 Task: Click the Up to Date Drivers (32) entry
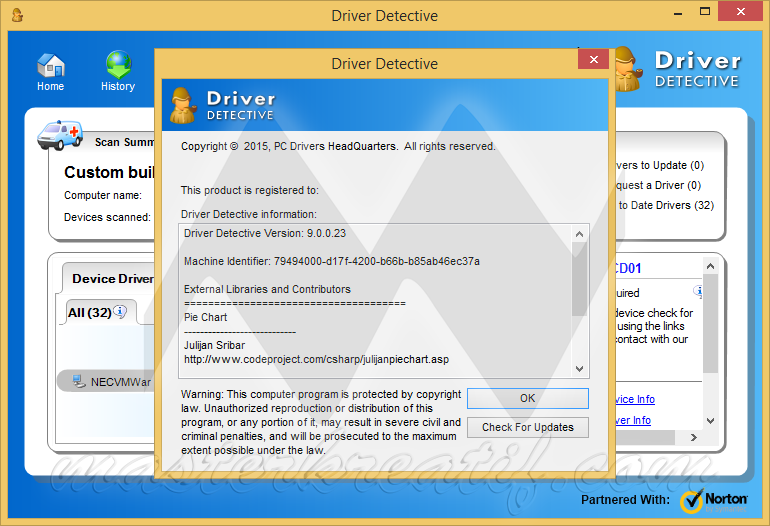[665, 205]
